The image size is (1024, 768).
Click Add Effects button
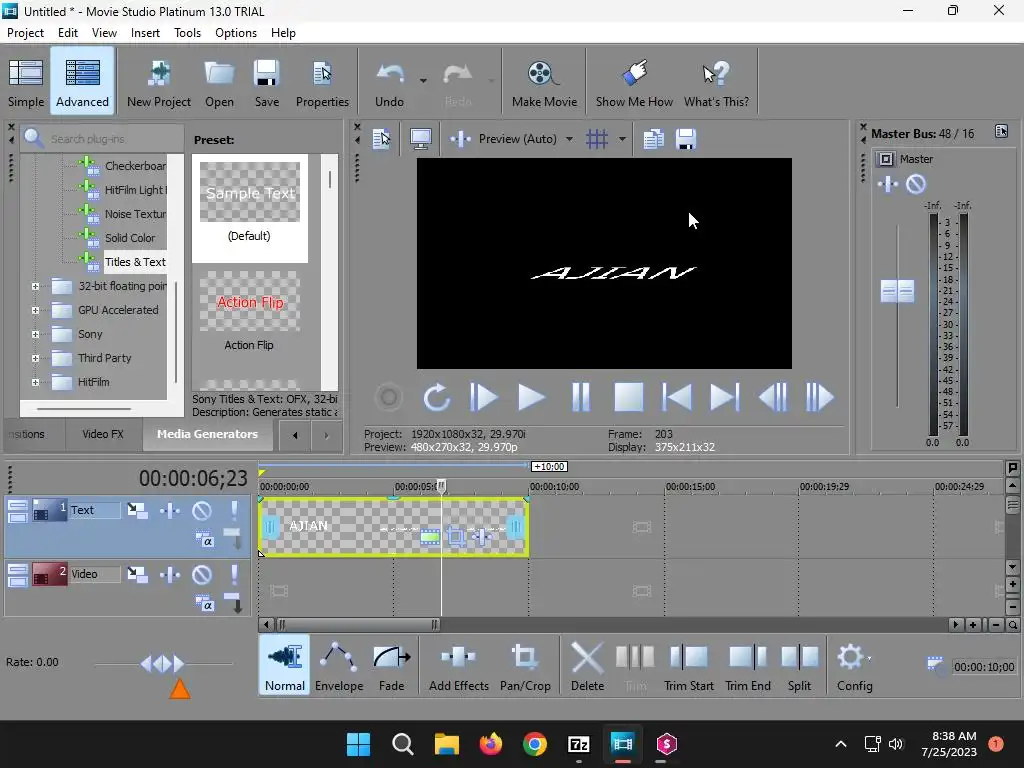[x=458, y=666]
